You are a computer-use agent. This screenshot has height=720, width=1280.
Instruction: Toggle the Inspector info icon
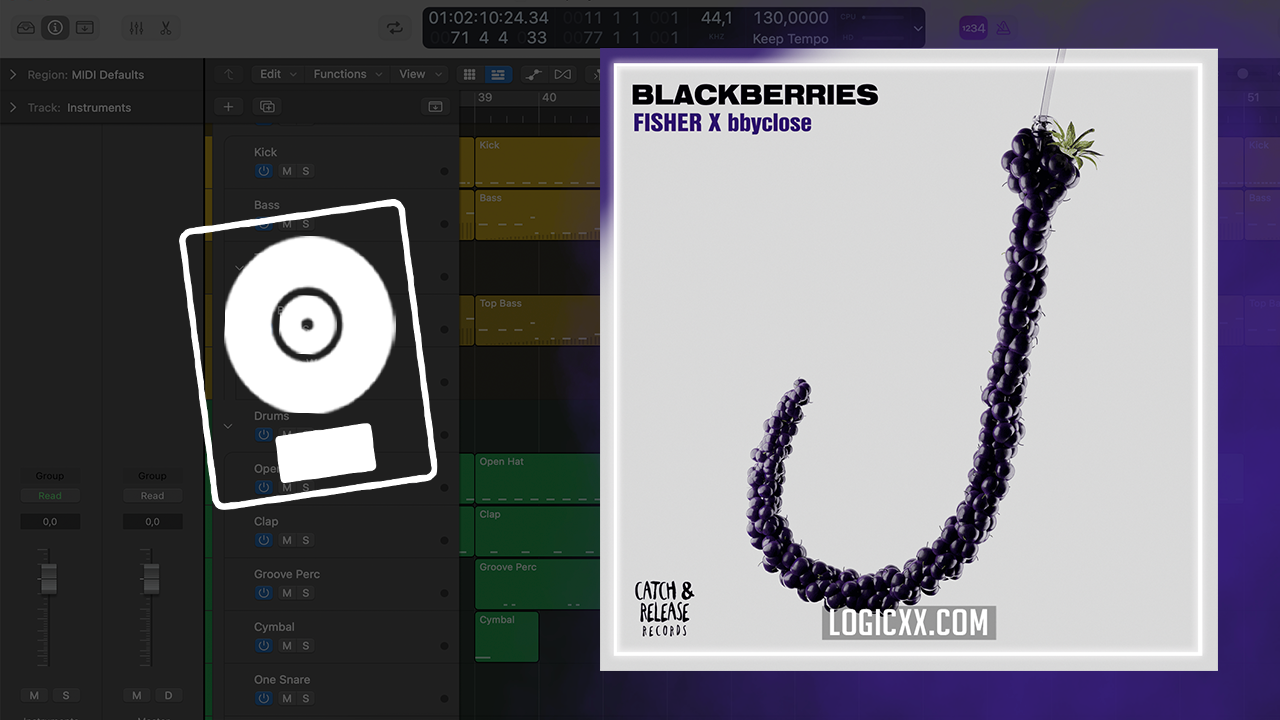[55, 28]
